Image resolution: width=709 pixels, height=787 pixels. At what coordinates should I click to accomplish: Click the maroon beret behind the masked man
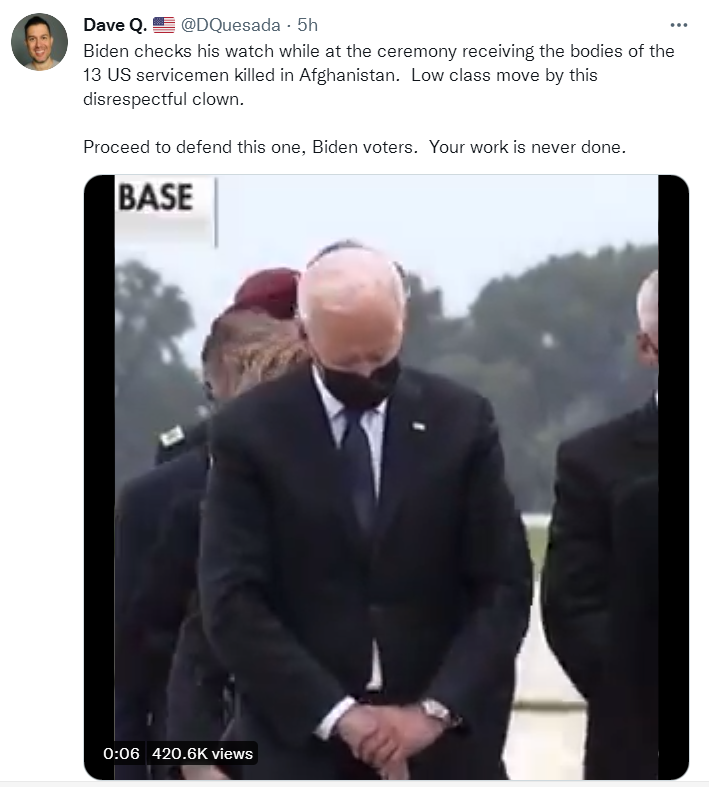point(267,294)
